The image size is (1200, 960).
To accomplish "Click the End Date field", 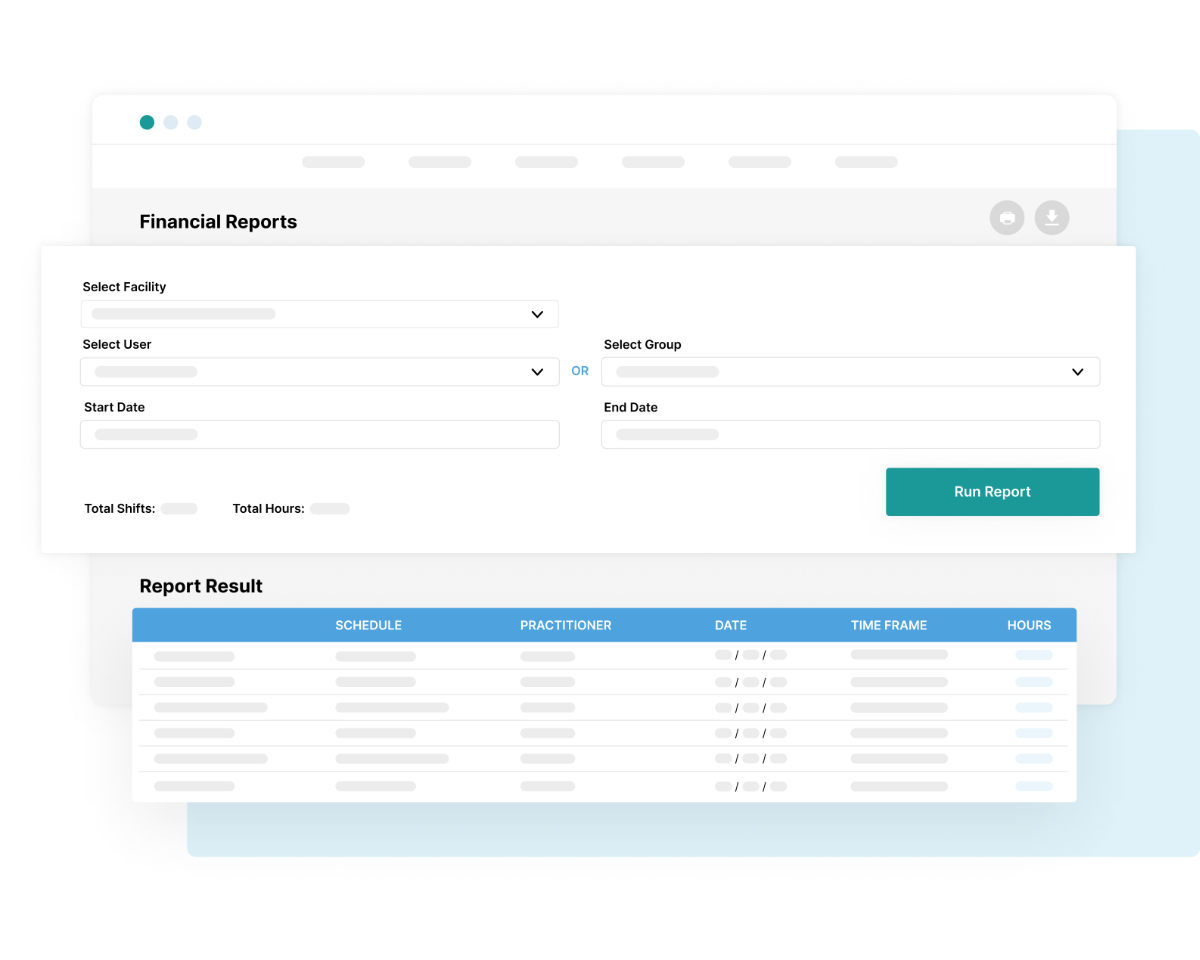I will 850,434.
